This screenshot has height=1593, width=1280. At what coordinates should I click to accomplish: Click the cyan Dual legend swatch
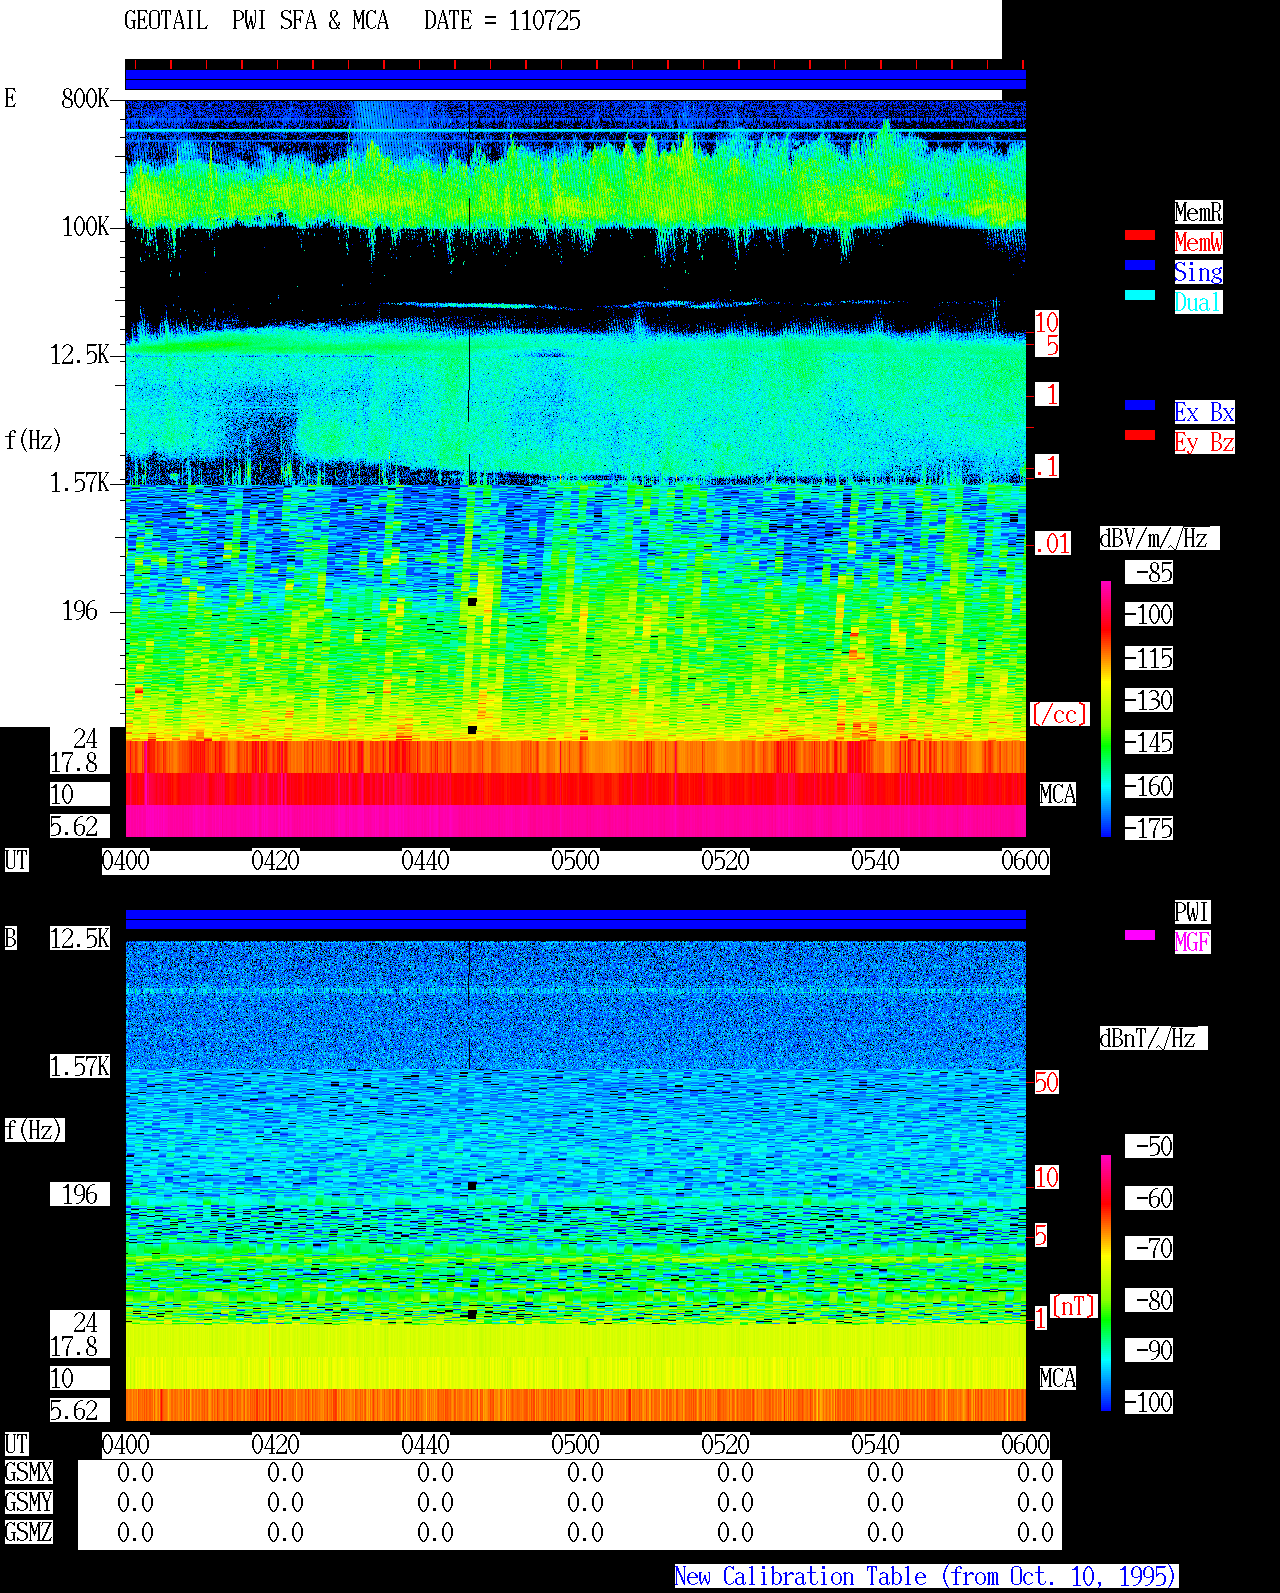tap(1140, 295)
